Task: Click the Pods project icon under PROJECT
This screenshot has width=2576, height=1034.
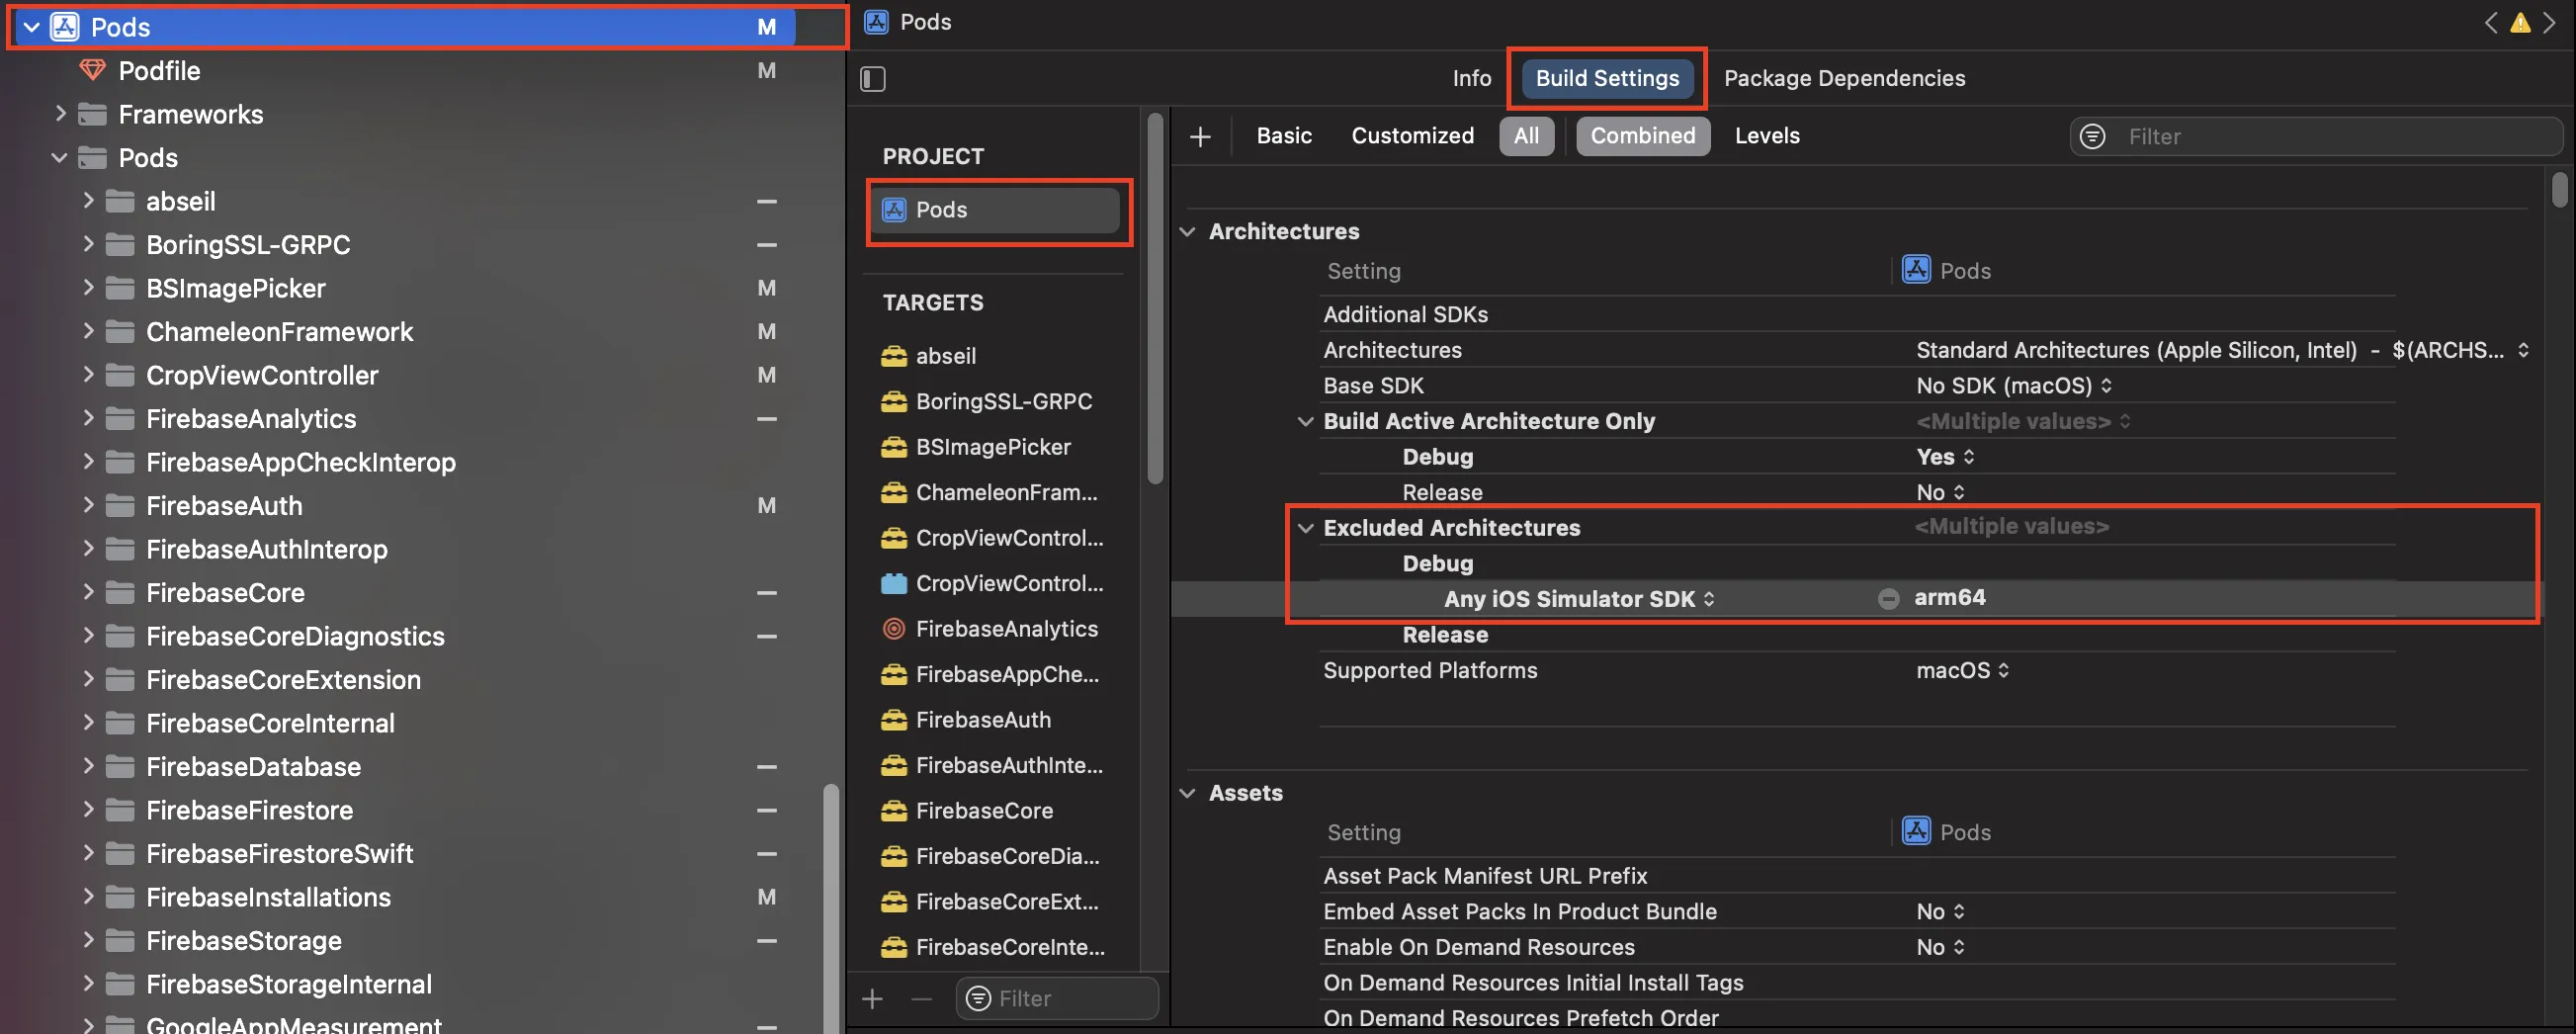Action: click(894, 209)
